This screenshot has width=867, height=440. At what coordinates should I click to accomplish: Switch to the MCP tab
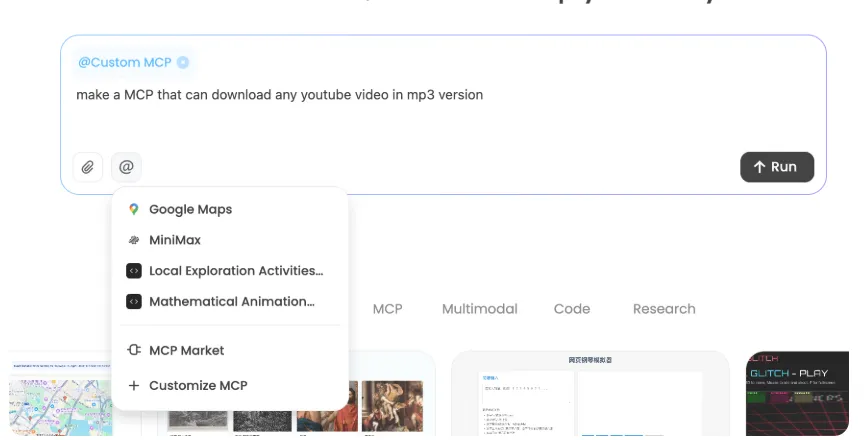(388, 309)
